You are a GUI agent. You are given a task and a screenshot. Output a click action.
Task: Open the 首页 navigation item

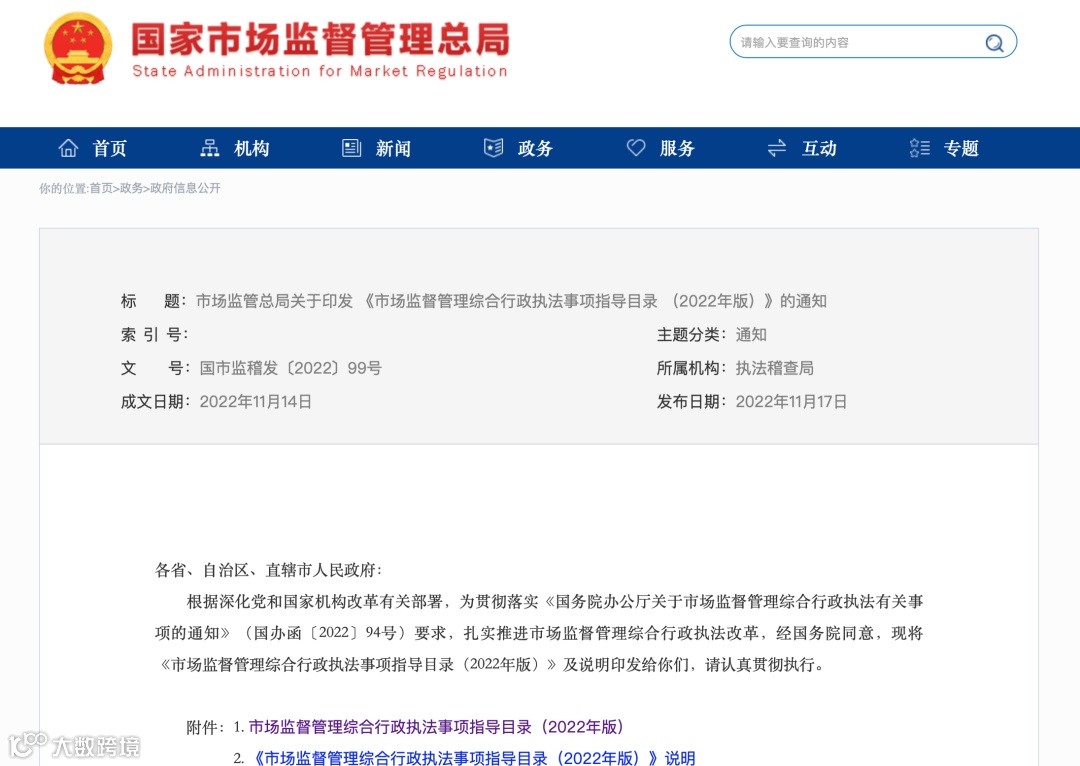point(110,148)
